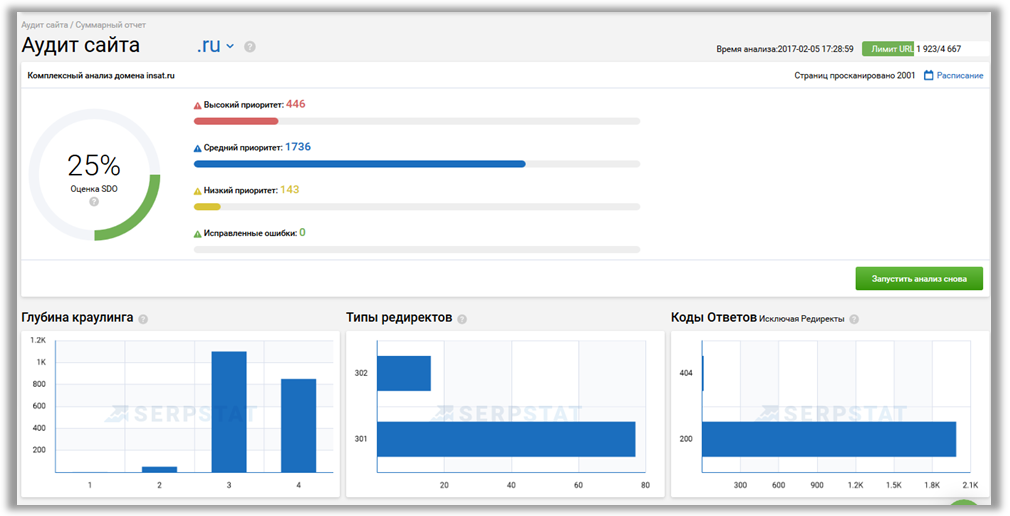This screenshot has height=516, width=1010.
Task: Click the green triangle icon for Исправленные ошибки
Action: coord(198,234)
